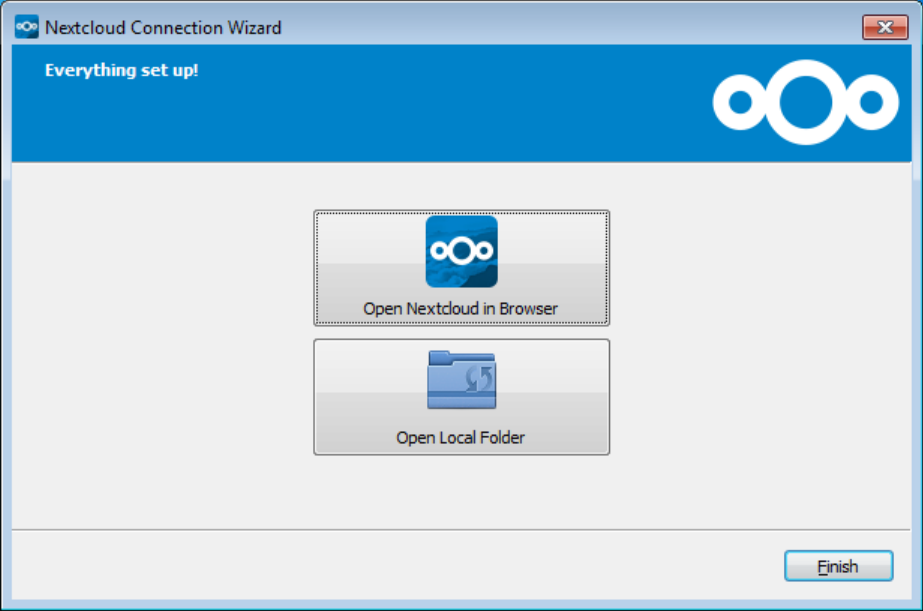The image size is (923, 611).
Task: Click the blue Nextcloud icon above the browser label
Action: pyautogui.click(x=461, y=251)
